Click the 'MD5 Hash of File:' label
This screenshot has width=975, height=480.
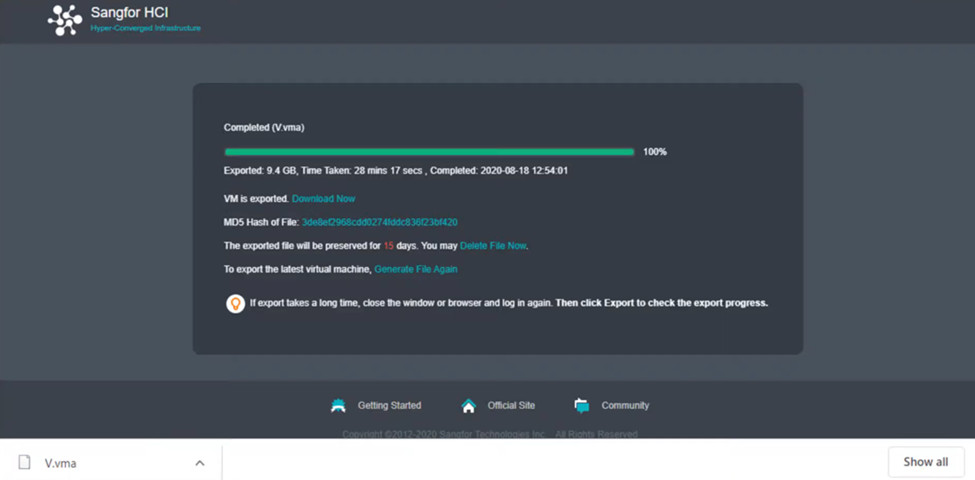coord(261,222)
